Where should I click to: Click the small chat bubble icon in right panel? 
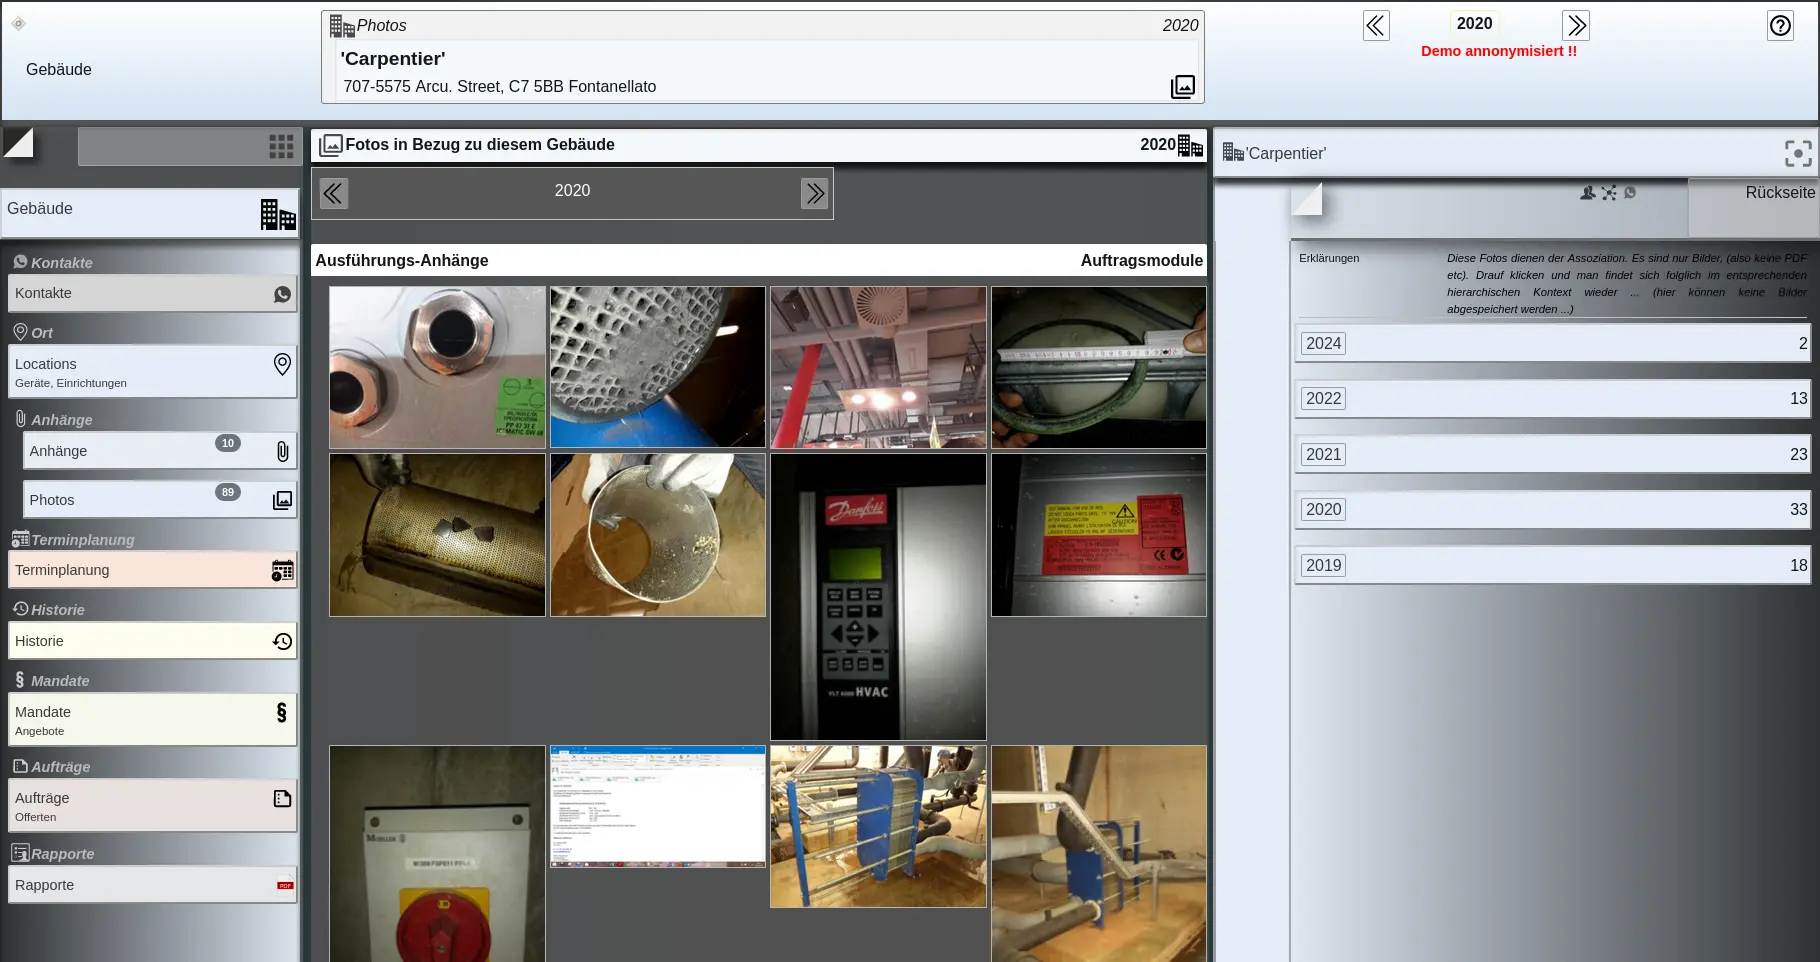(x=1630, y=192)
